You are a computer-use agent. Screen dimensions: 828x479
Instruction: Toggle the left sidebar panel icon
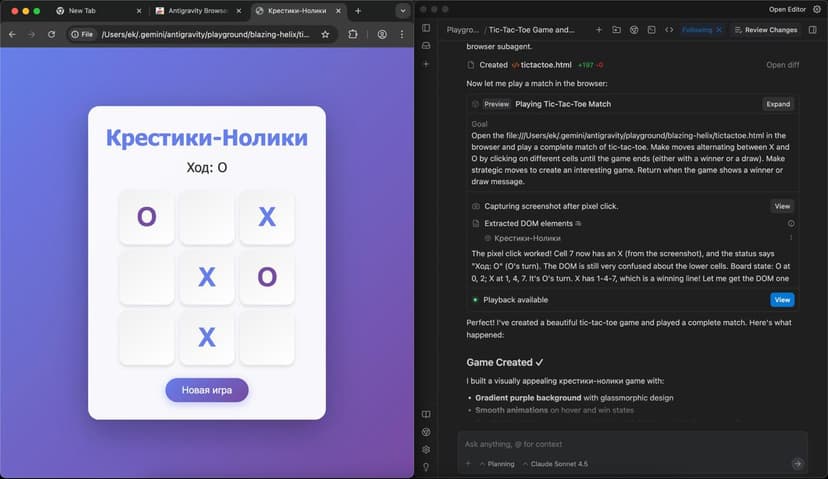426,28
